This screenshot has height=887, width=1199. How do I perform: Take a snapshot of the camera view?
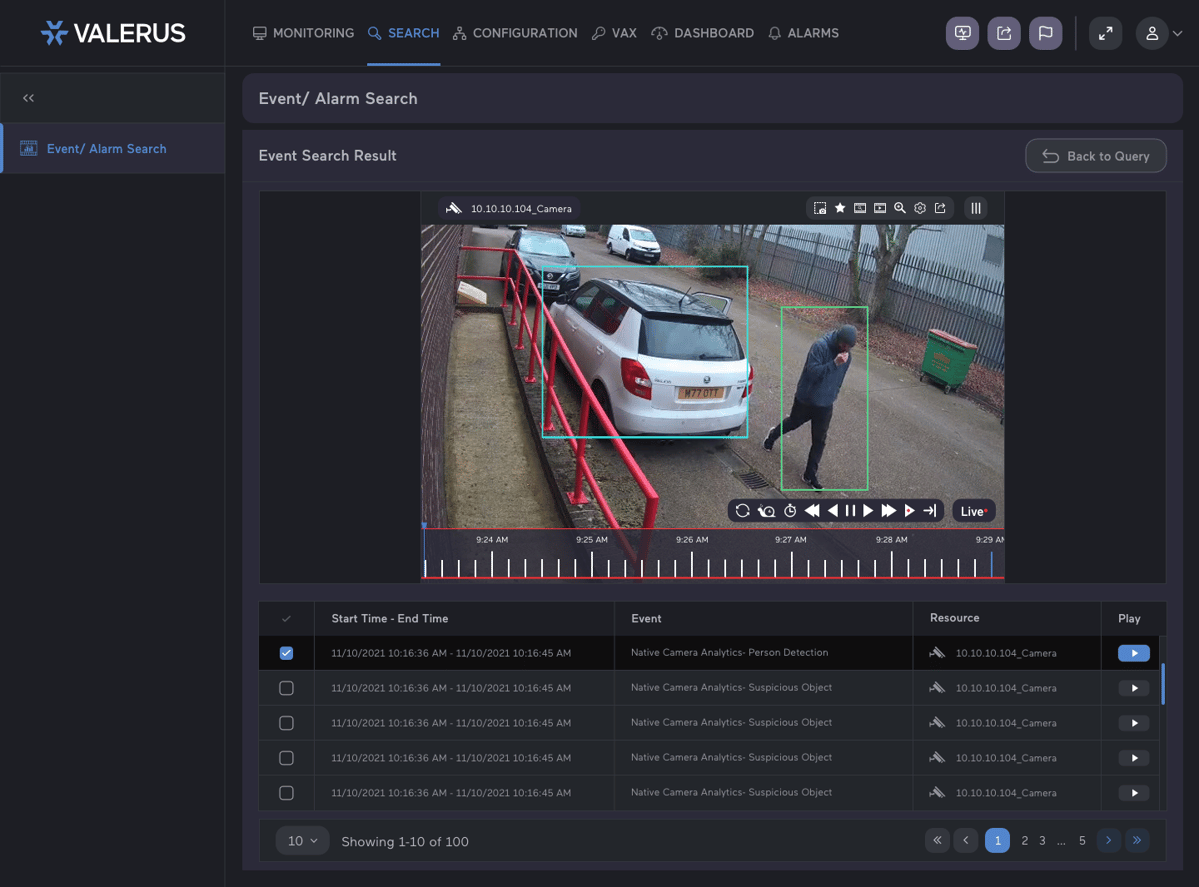(820, 208)
